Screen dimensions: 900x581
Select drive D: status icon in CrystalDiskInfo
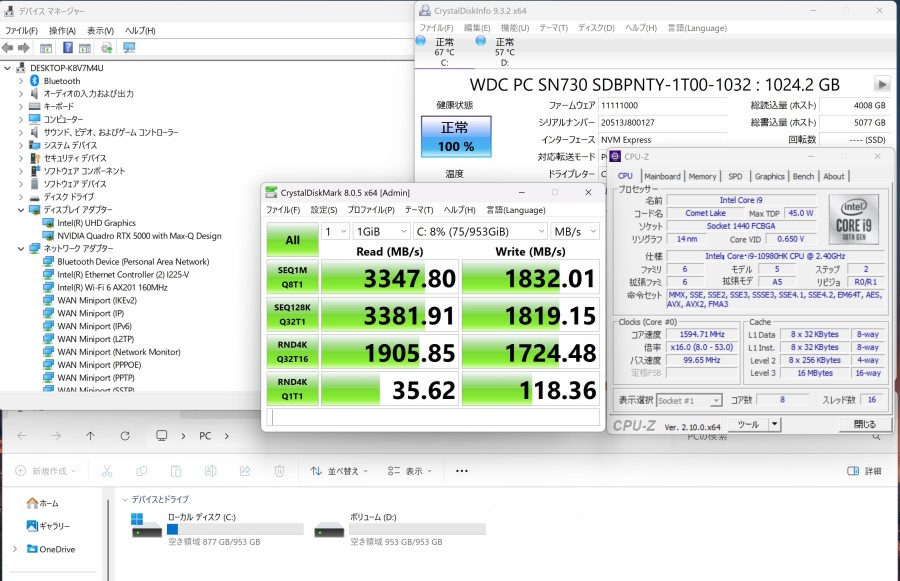(x=481, y=41)
